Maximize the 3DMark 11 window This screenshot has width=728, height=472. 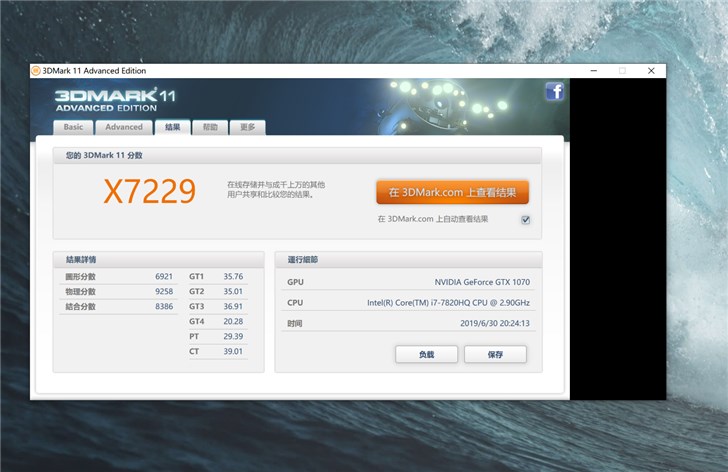622,71
